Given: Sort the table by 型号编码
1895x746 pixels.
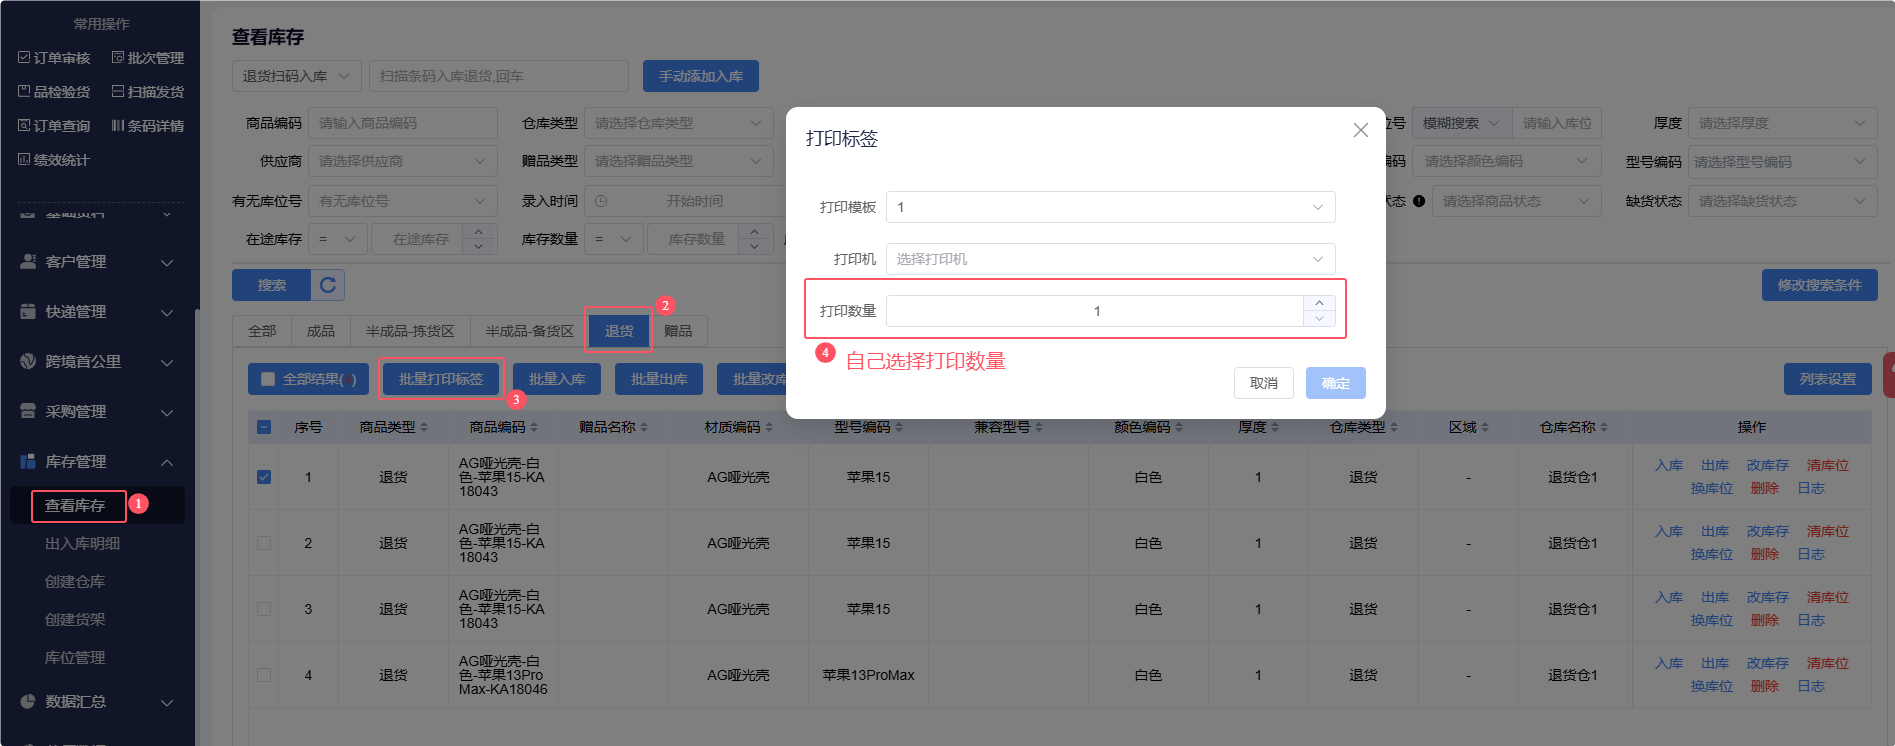Looking at the screenshot, I should pyautogui.click(x=899, y=428).
